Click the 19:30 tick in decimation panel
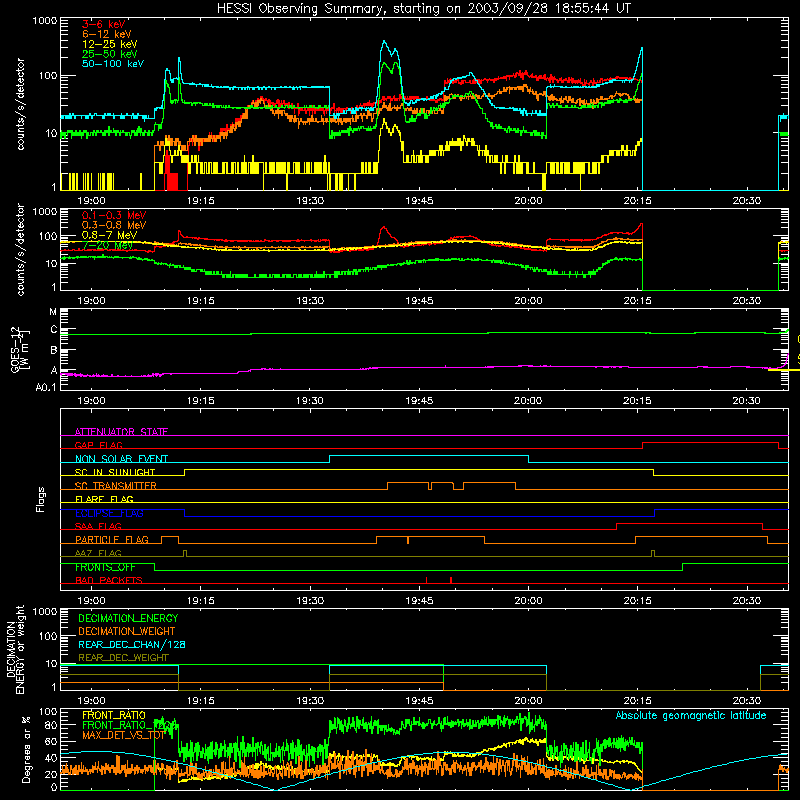800x800 pixels. click(x=310, y=701)
